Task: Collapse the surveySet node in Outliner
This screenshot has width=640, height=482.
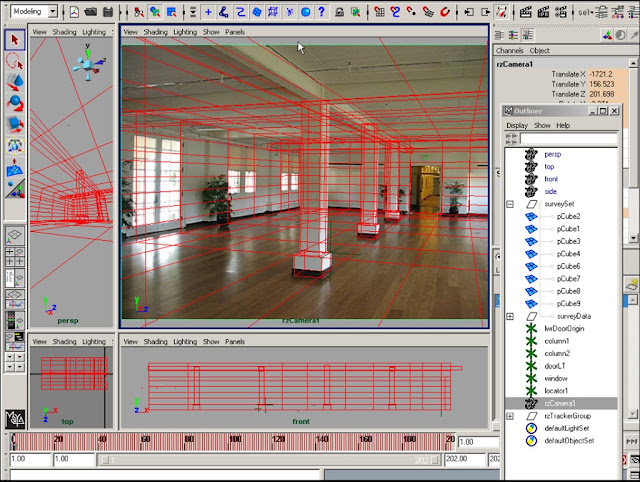Action: click(510, 204)
